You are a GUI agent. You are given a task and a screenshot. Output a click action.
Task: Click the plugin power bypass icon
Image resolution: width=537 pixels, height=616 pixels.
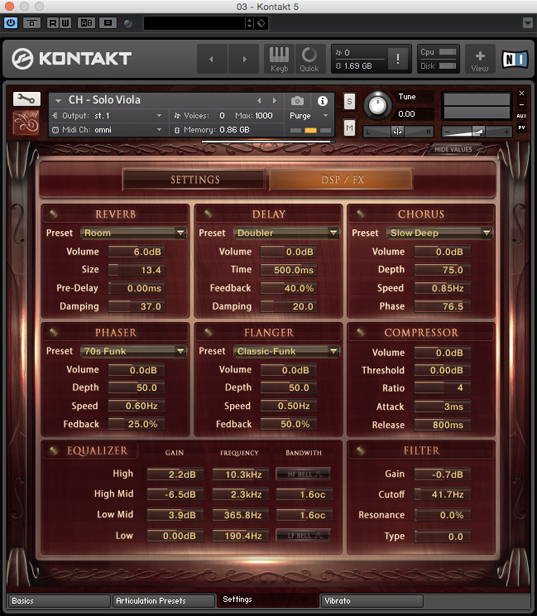coord(10,23)
